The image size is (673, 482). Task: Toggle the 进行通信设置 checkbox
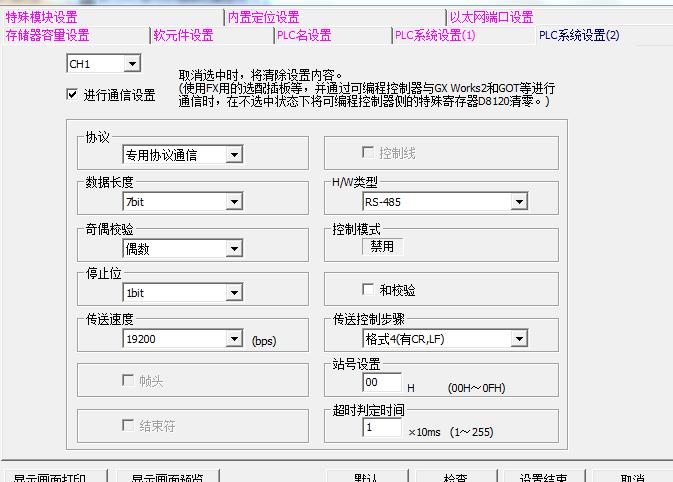tap(72, 95)
